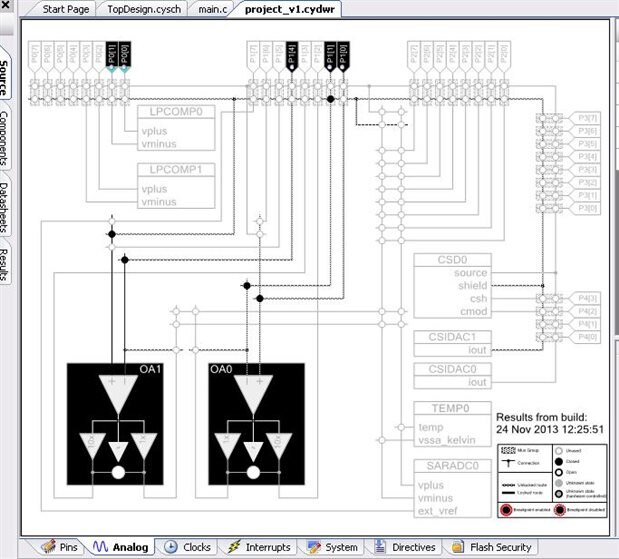Open the Interrupts lightning icon tab
The image size is (619, 559).
coord(234,547)
